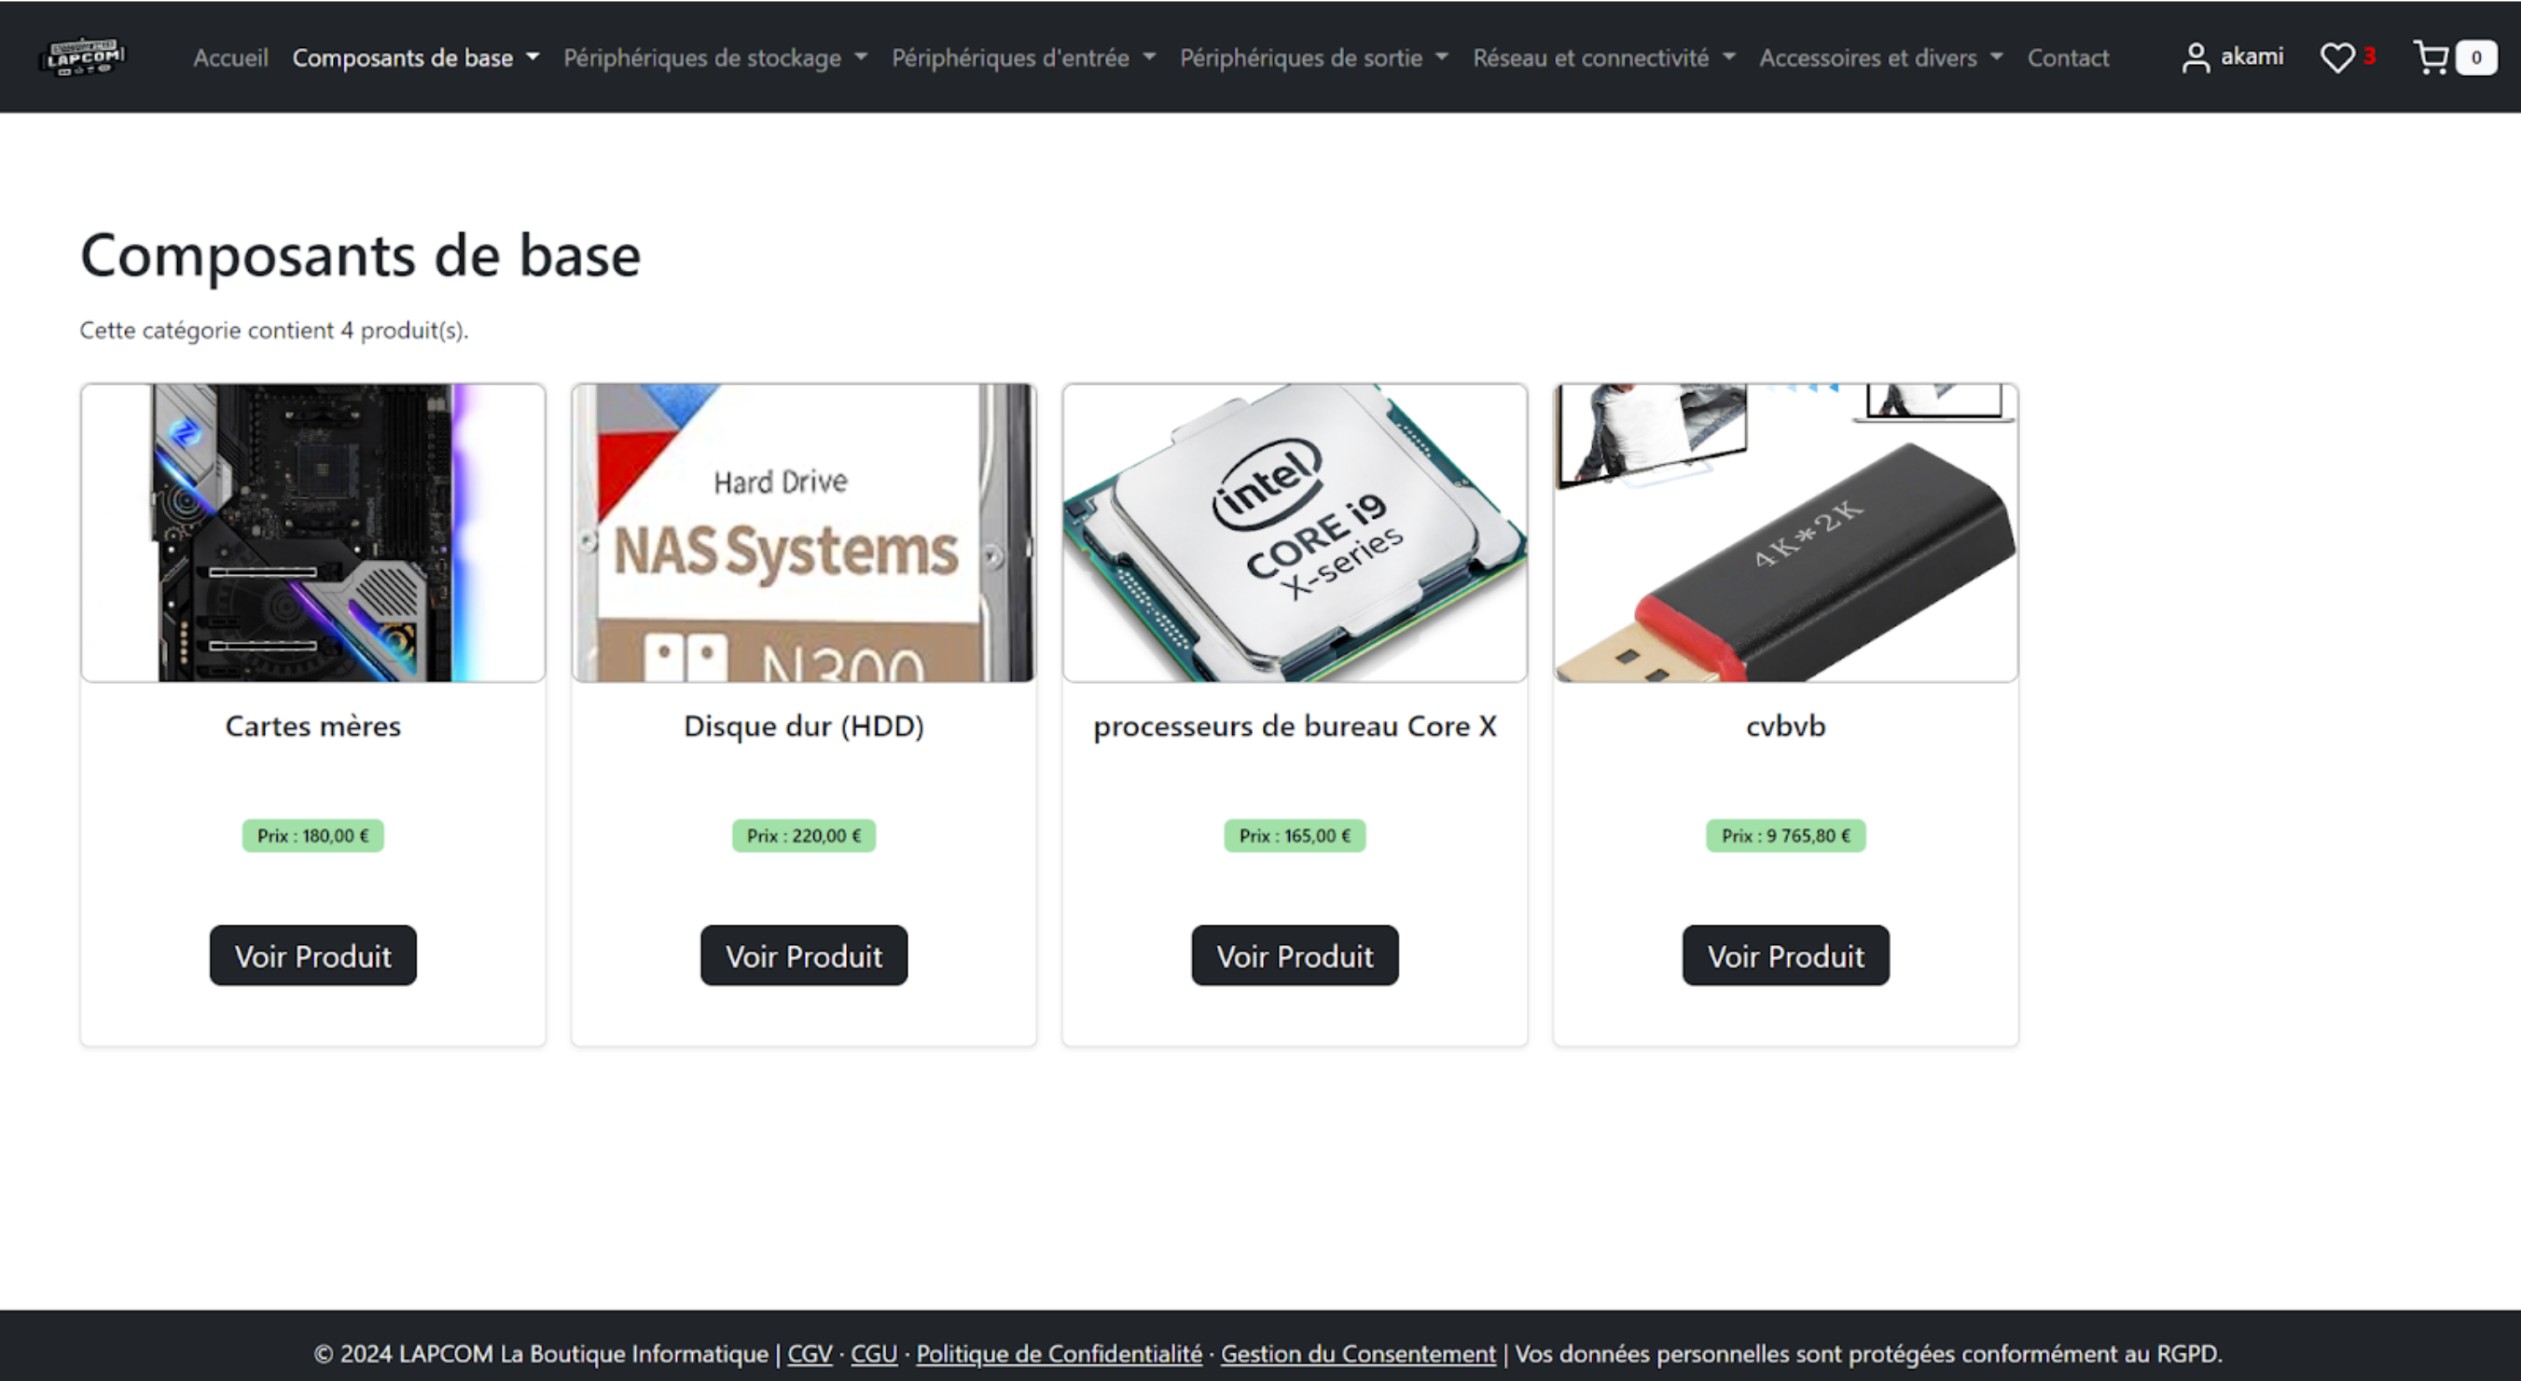Click the cart item count badge

(x=2475, y=58)
